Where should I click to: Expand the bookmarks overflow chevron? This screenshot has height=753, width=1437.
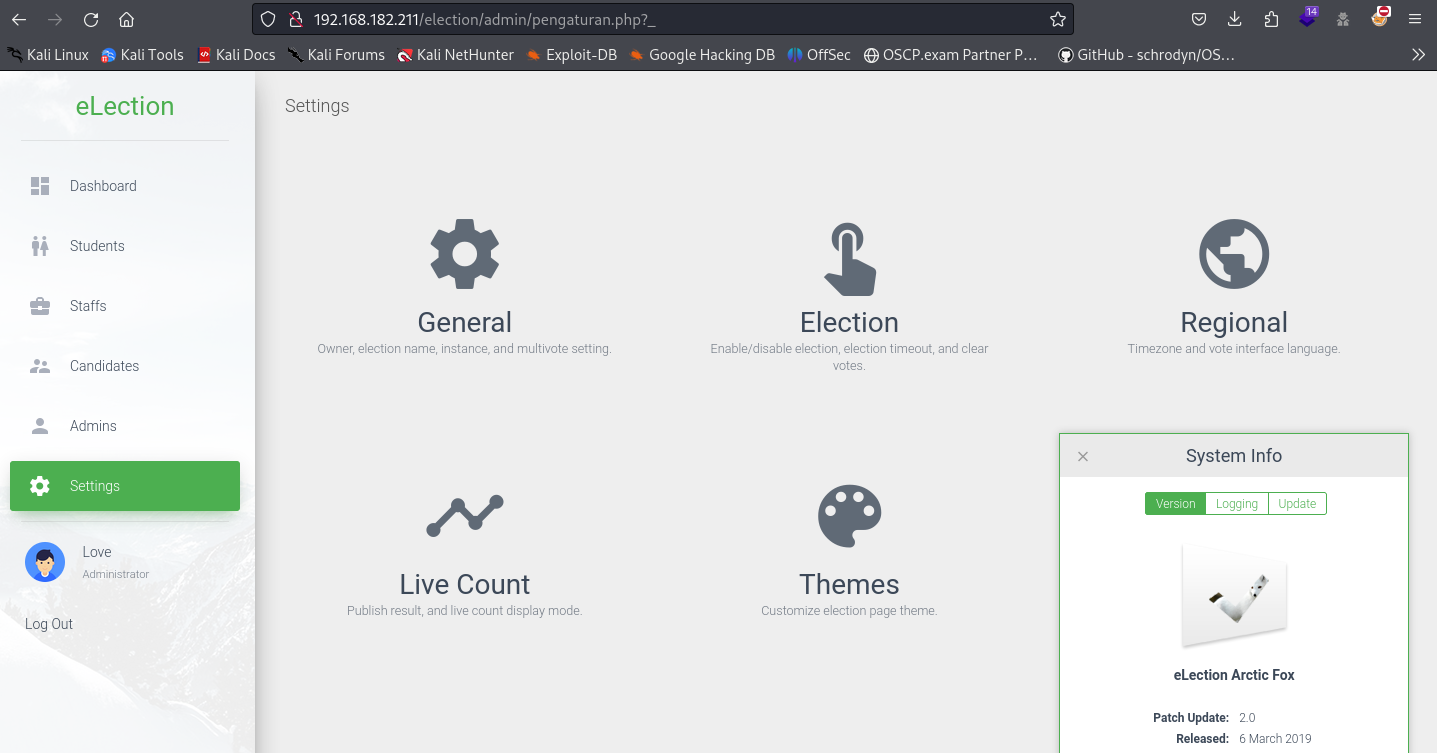[x=1418, y=55]
